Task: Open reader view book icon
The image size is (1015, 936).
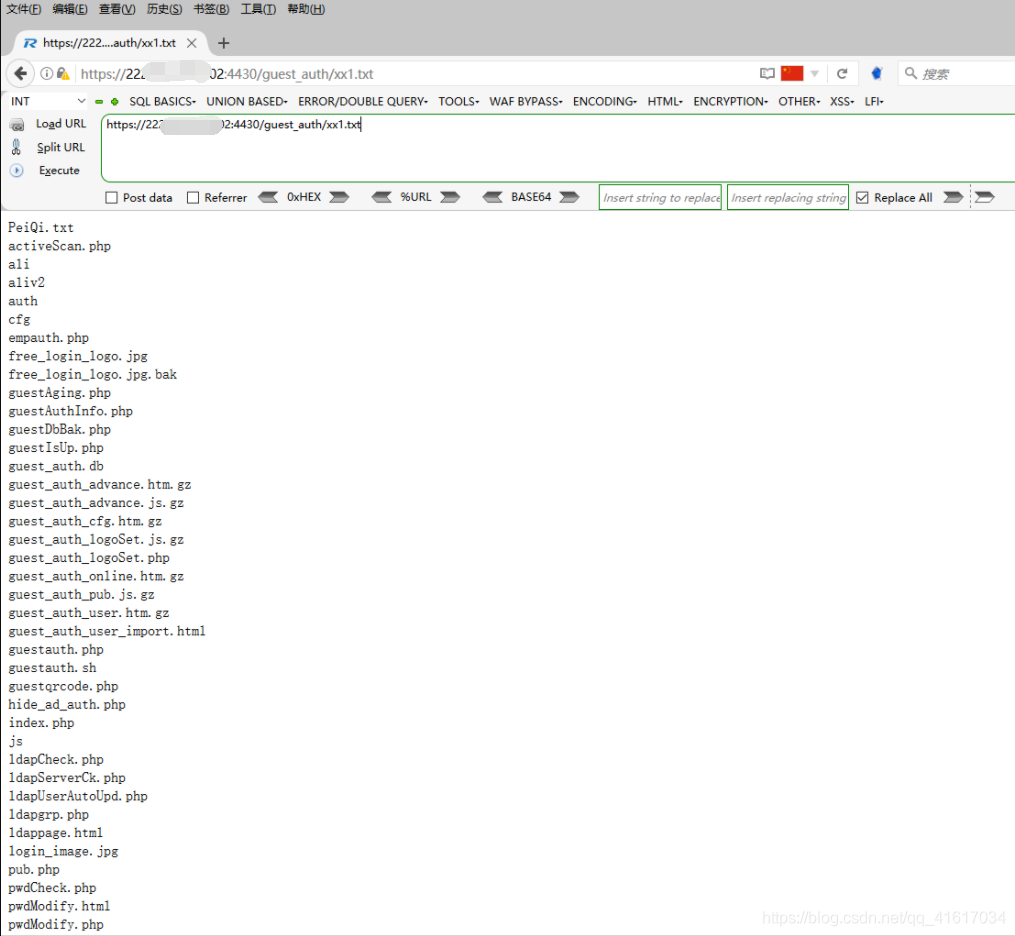Action: 767,74
